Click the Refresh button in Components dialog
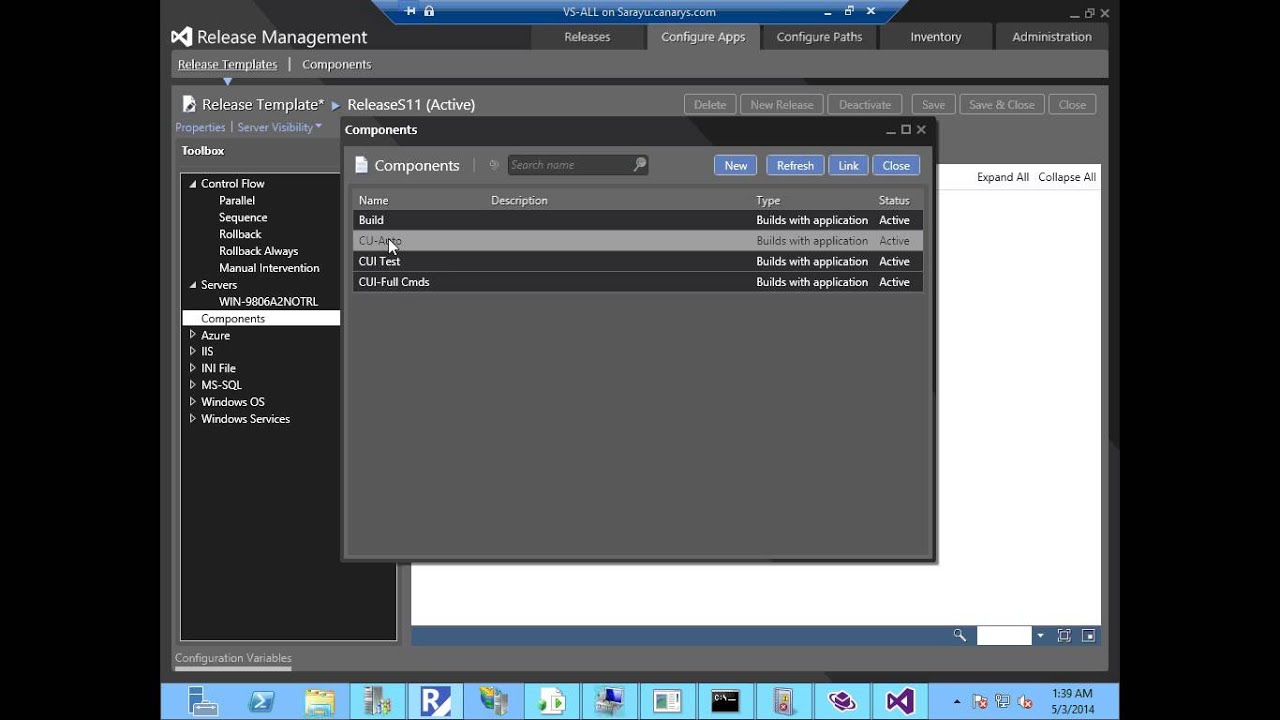This screenshot has height=720, width=1280. [x=795, y=165]
